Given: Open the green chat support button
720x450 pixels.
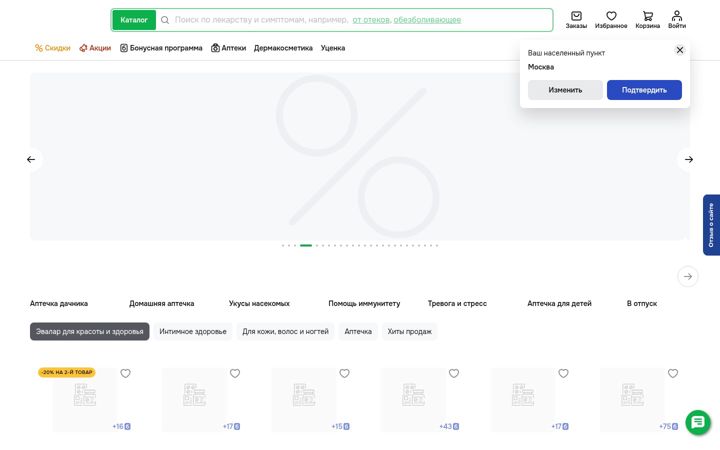Looking at the screenshot, I should coord(698,422).
